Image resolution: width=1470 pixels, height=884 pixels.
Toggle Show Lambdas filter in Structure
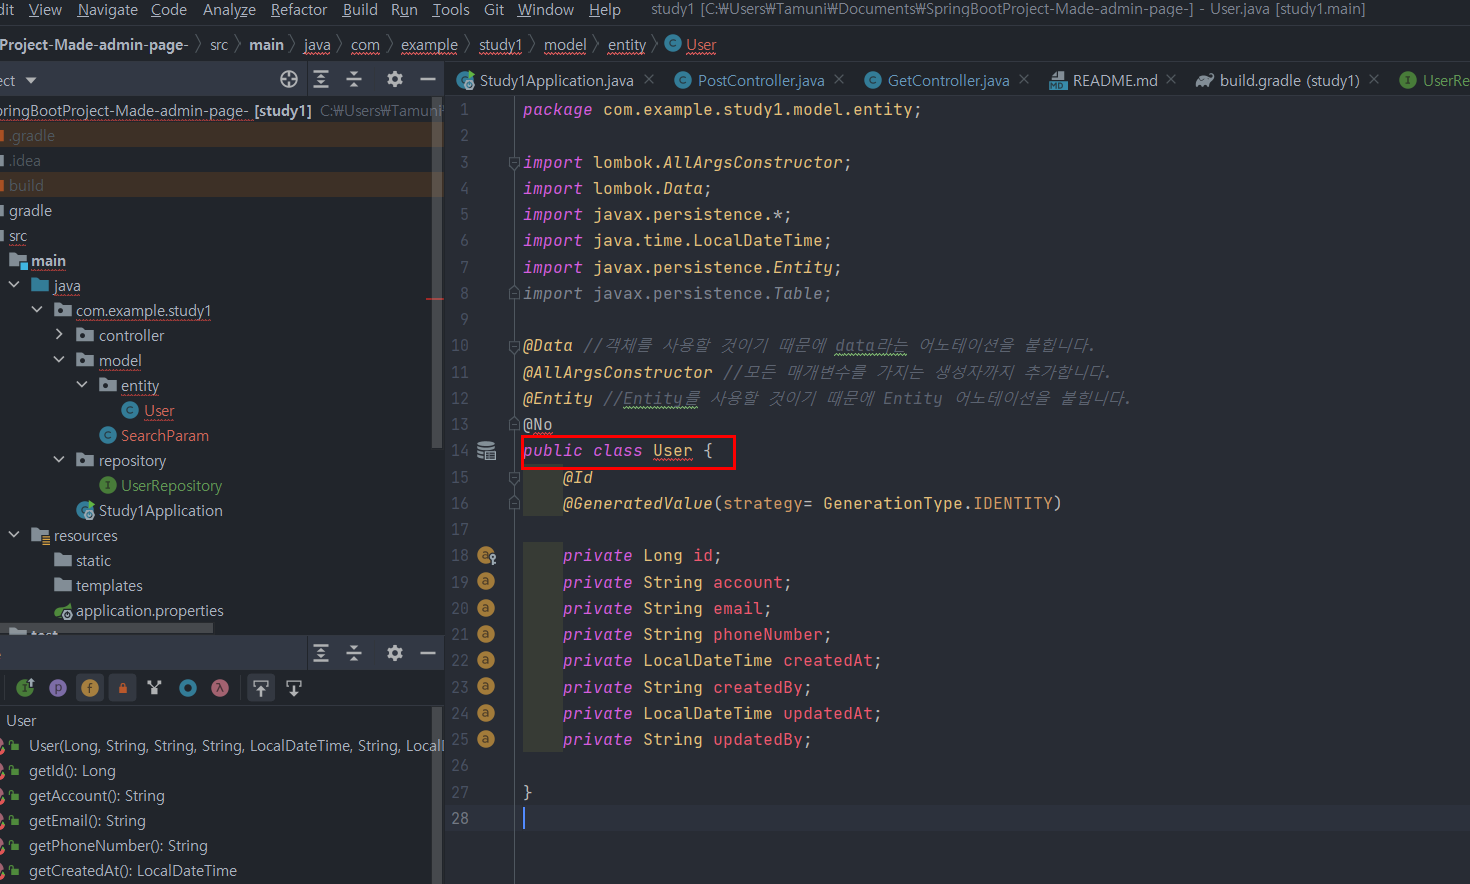tap(220, 688)
